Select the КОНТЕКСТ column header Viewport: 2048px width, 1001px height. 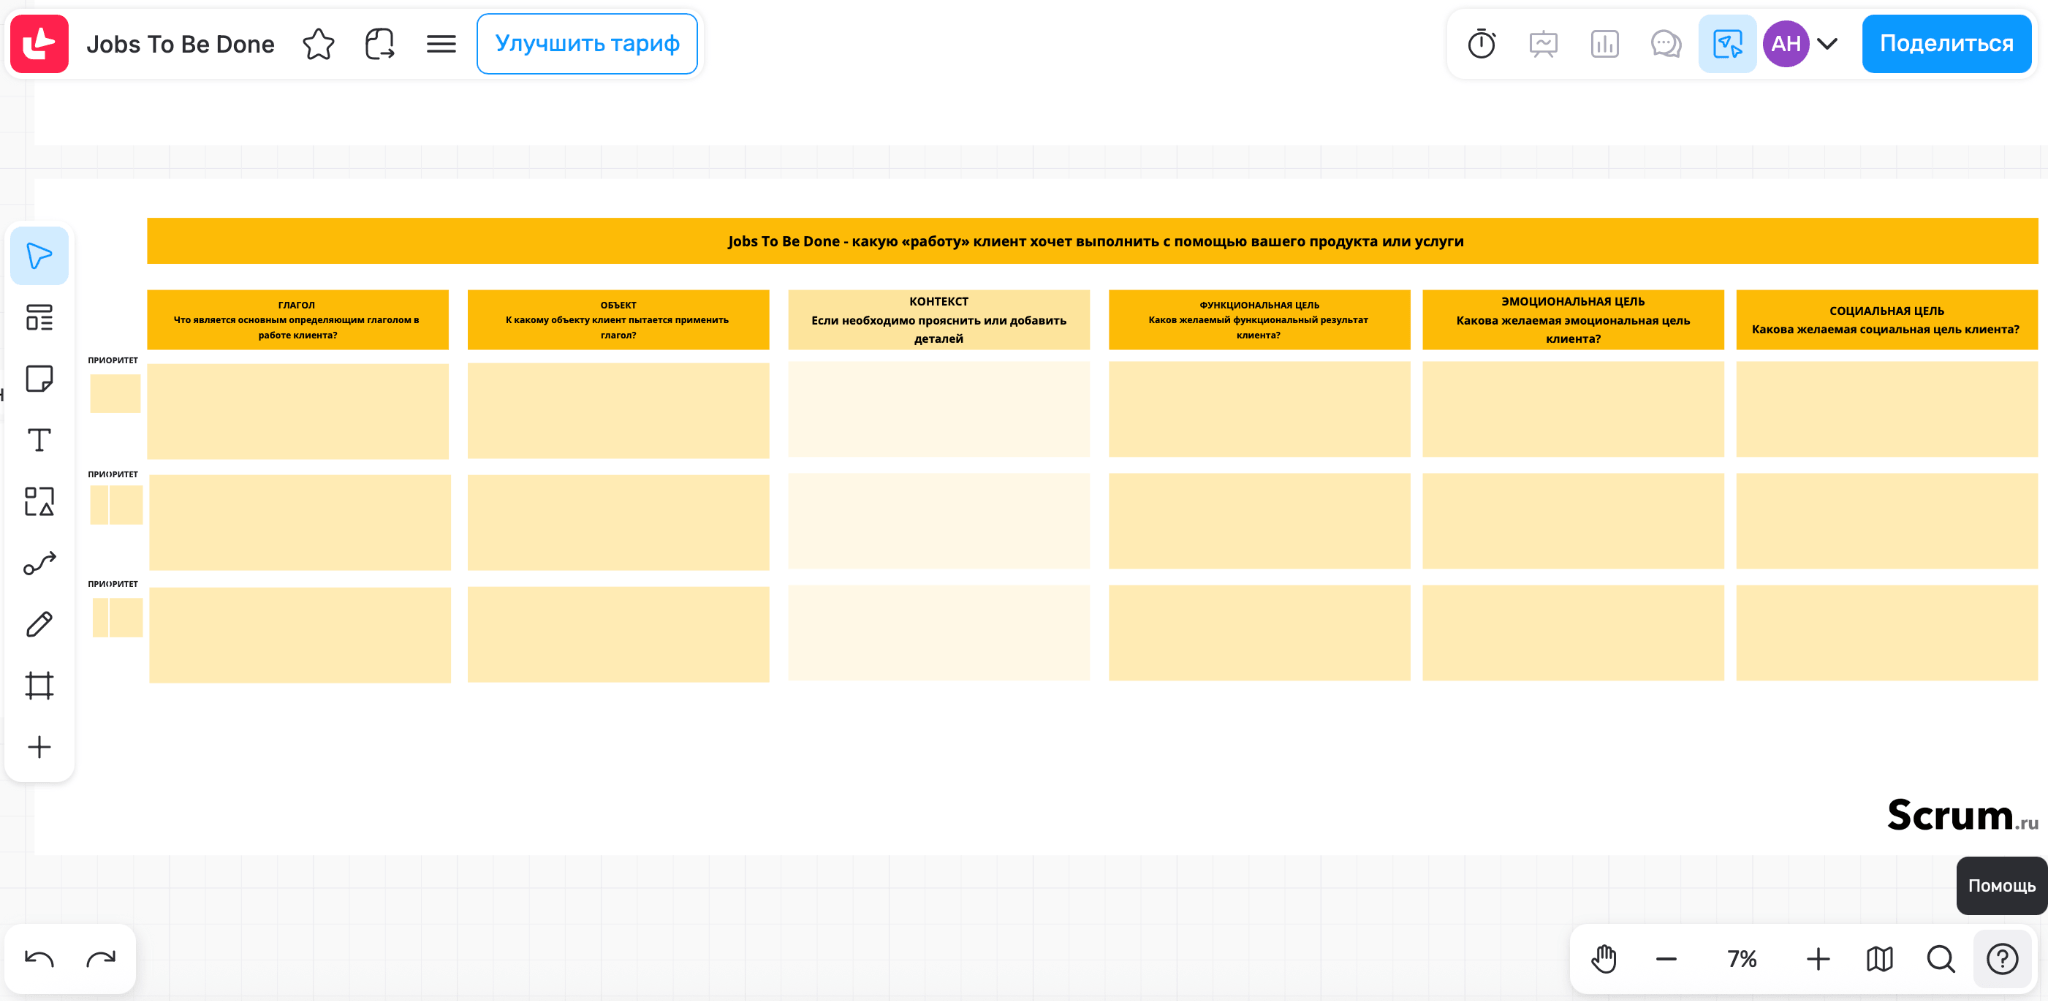939,320
